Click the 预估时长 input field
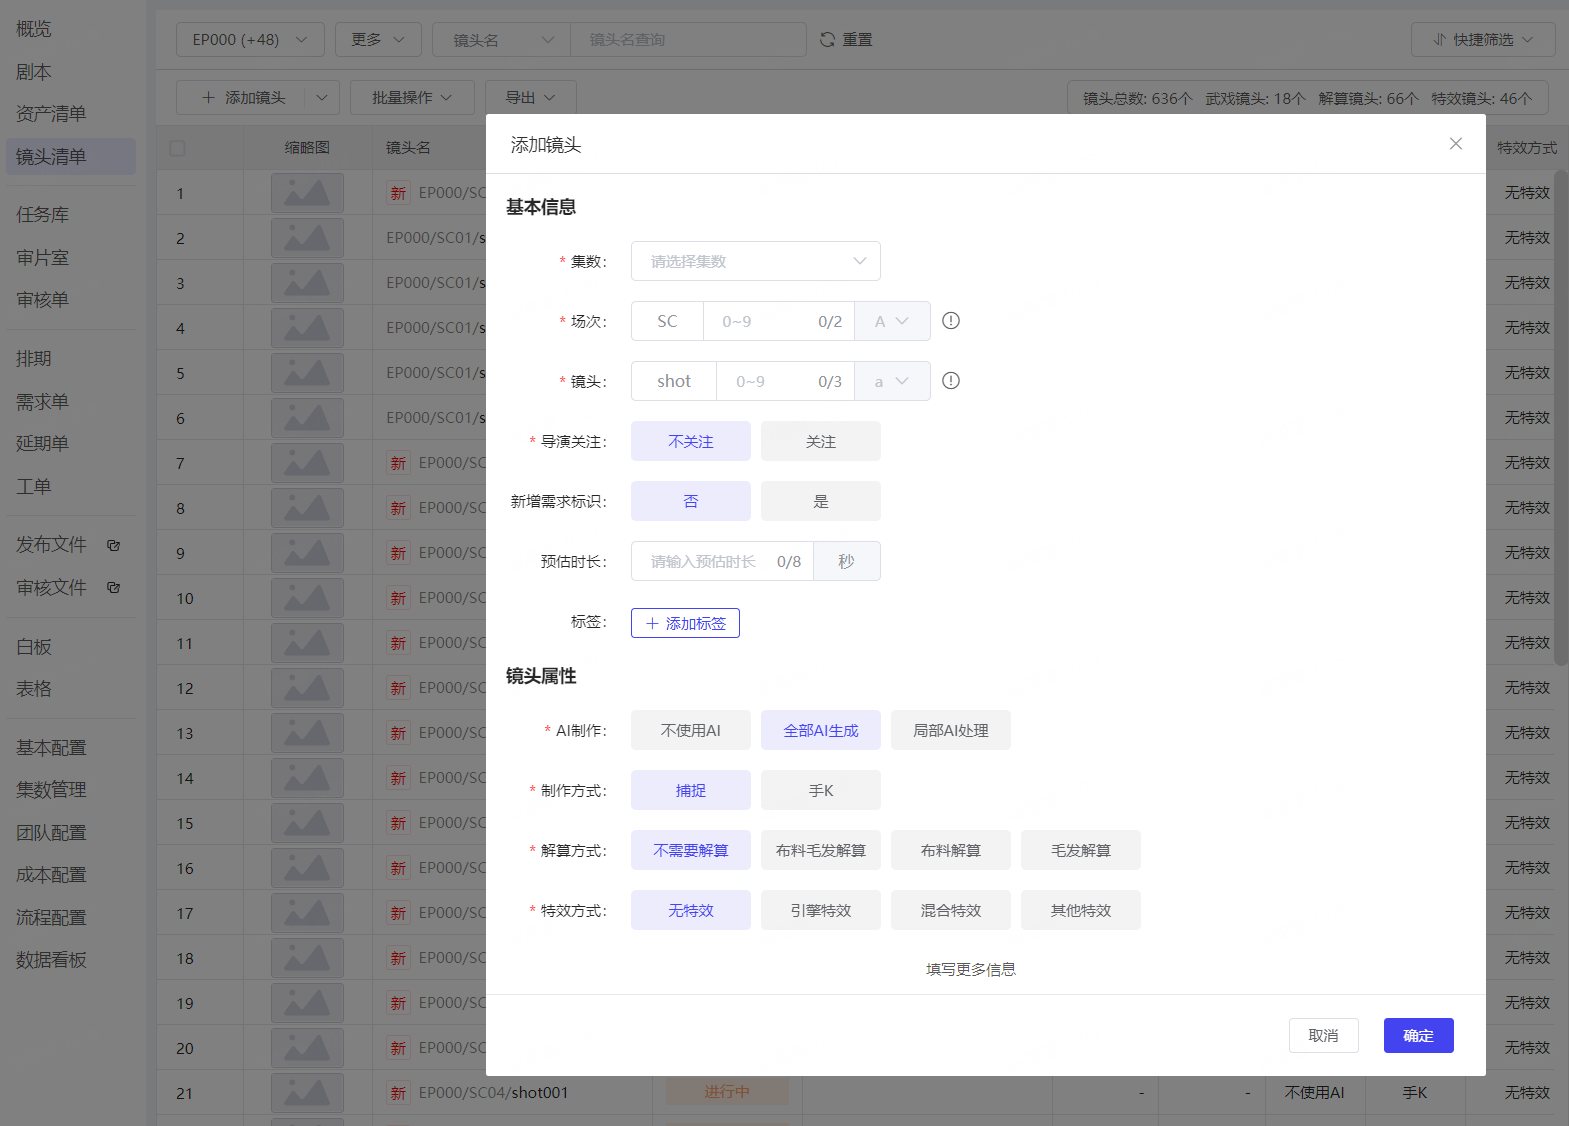 pyautogui.click(x=705, y=561)
